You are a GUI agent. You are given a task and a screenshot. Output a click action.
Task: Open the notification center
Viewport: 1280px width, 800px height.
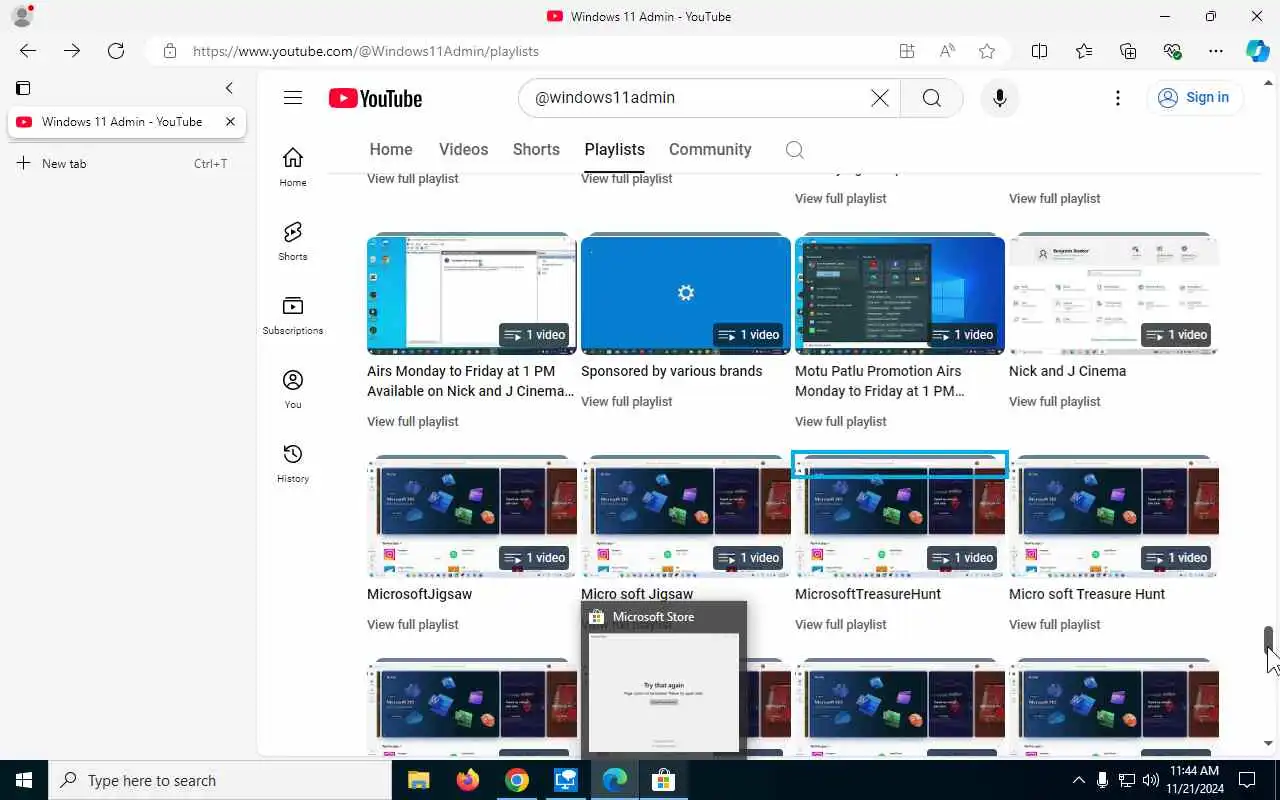click(x=1247, y=780)
